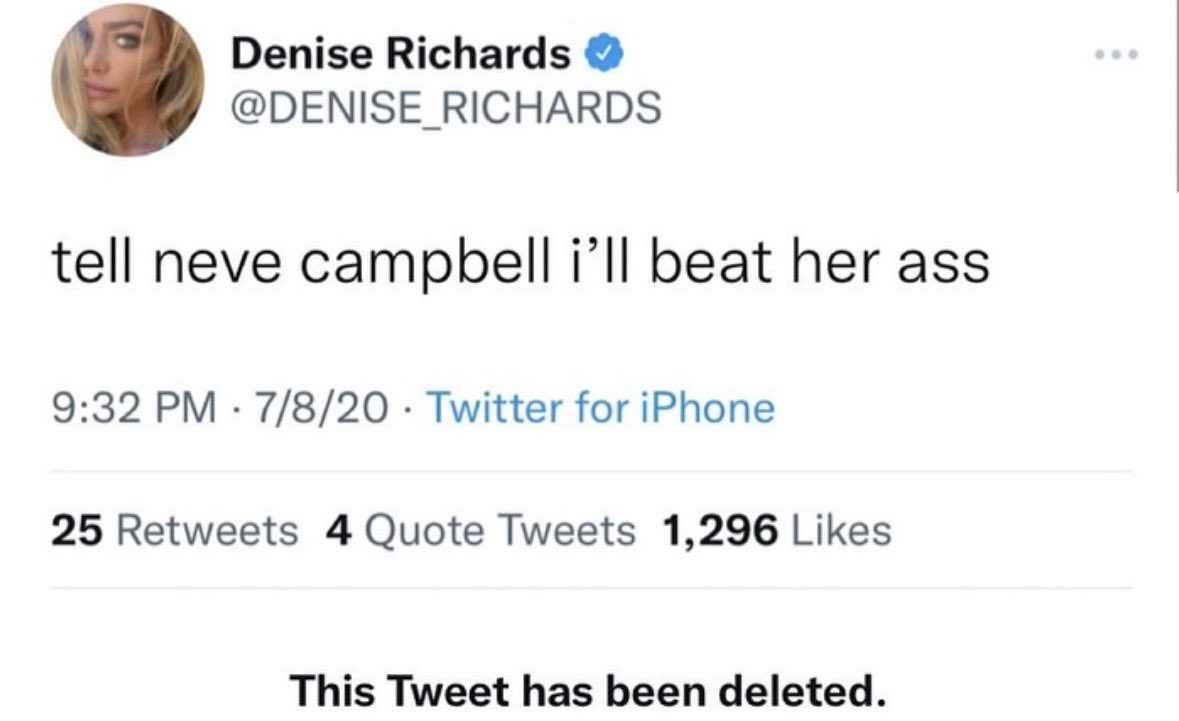Click the 'This Tweet has been deleted.' notice

589,689
